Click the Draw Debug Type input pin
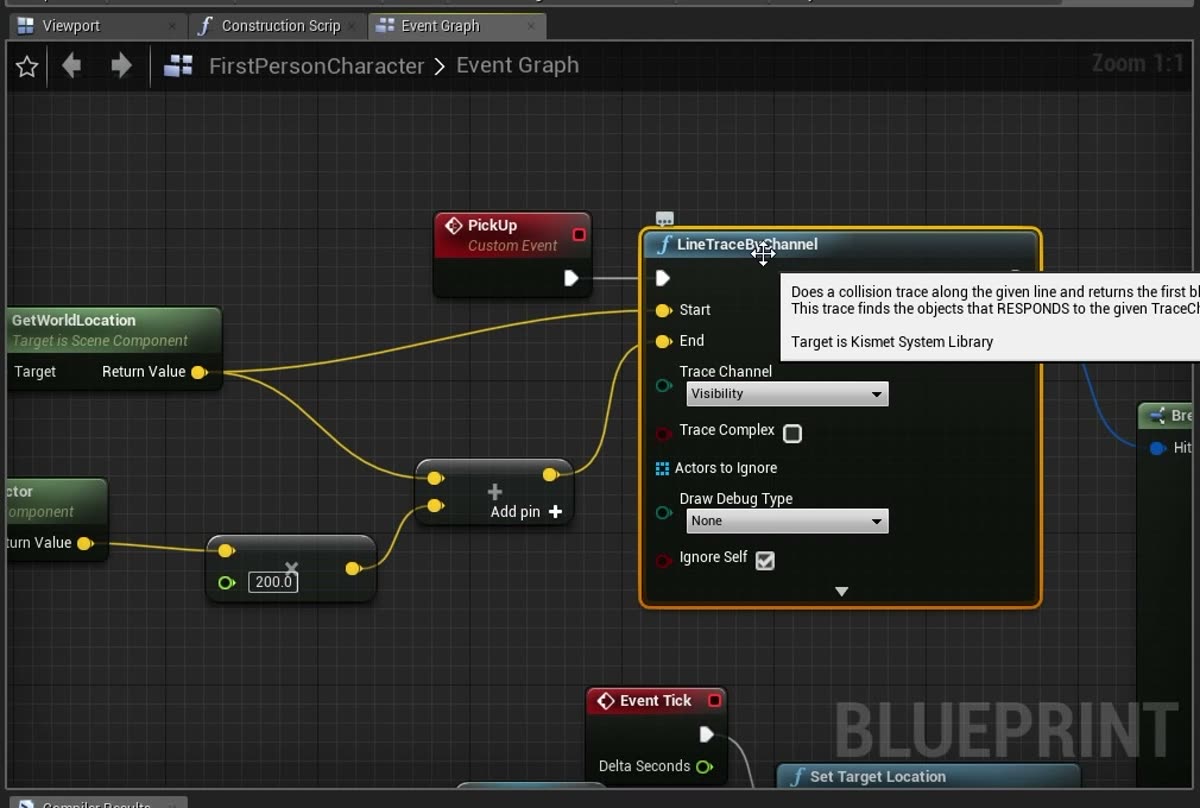This screenshot has width=1200, height=808. [x=663, y=513]
